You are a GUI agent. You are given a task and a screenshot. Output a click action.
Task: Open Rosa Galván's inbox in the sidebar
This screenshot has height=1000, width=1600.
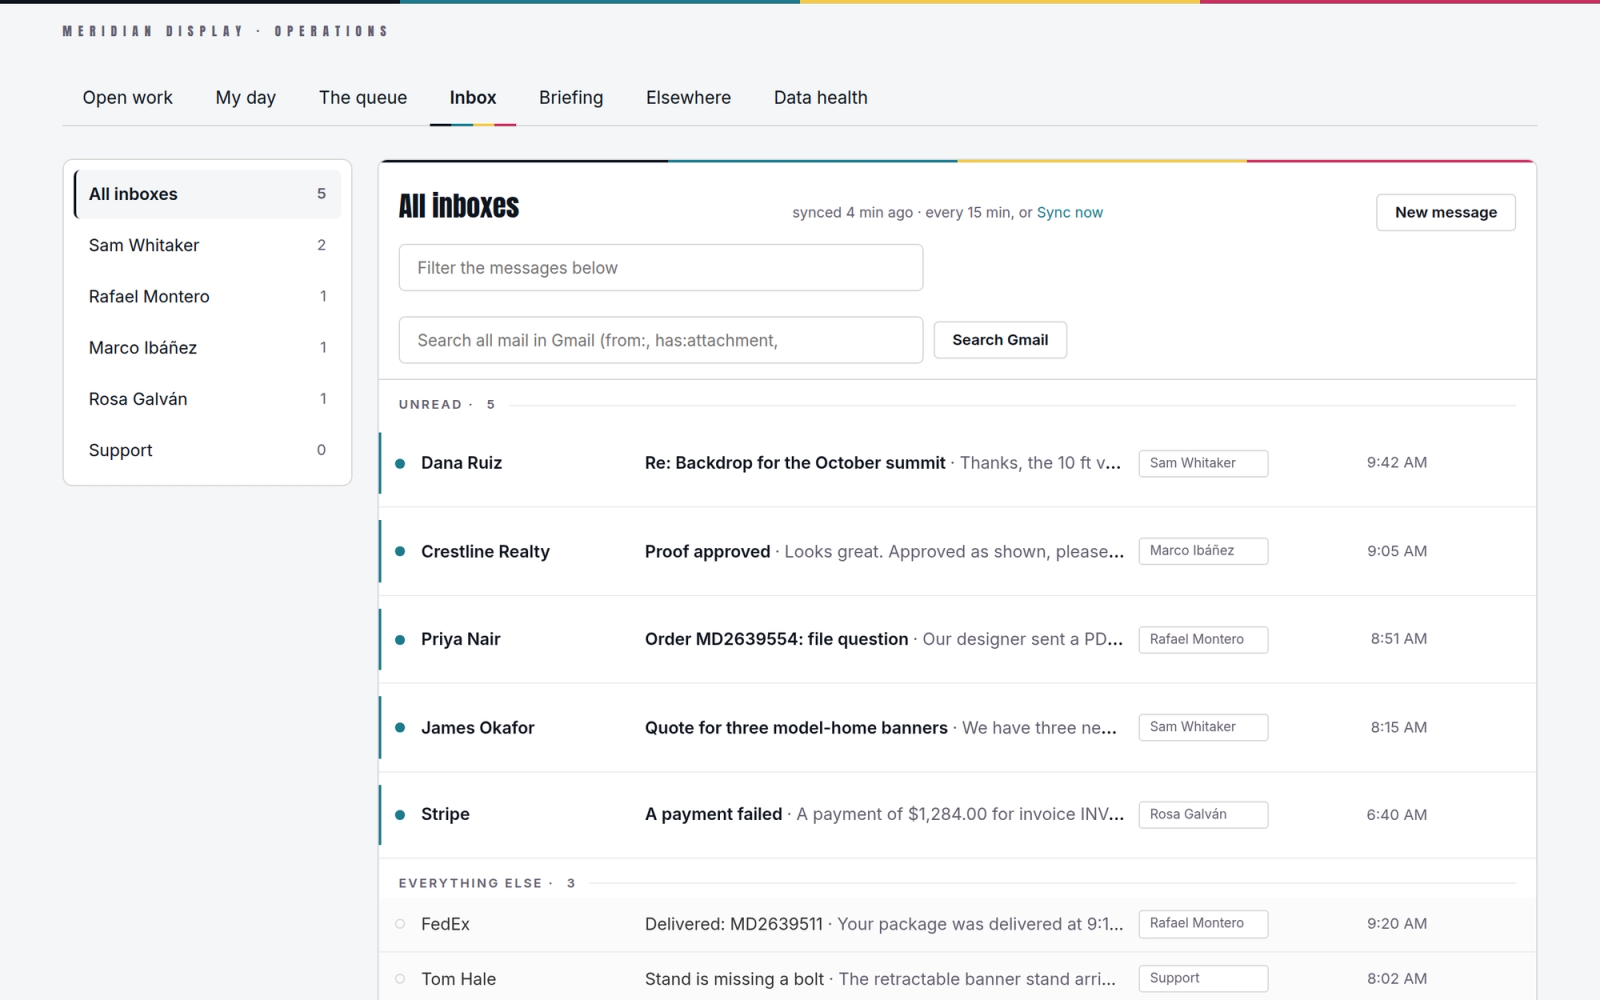207,399
